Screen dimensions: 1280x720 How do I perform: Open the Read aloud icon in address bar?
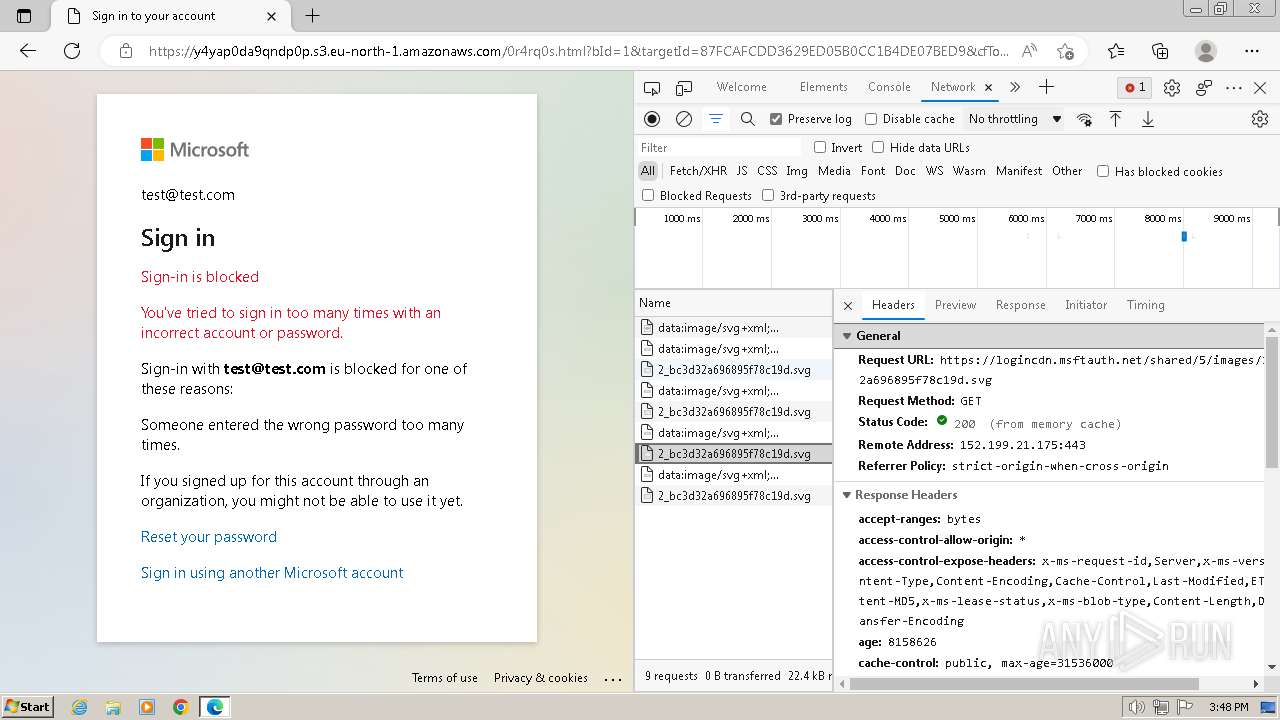point(1029,51)
